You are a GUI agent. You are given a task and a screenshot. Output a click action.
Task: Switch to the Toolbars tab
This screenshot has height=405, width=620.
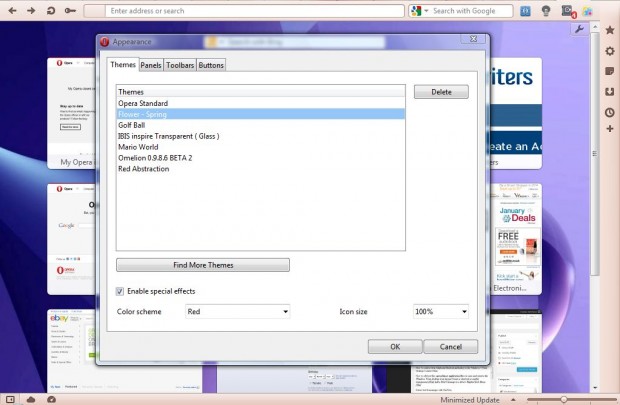(x=180, y=65)
